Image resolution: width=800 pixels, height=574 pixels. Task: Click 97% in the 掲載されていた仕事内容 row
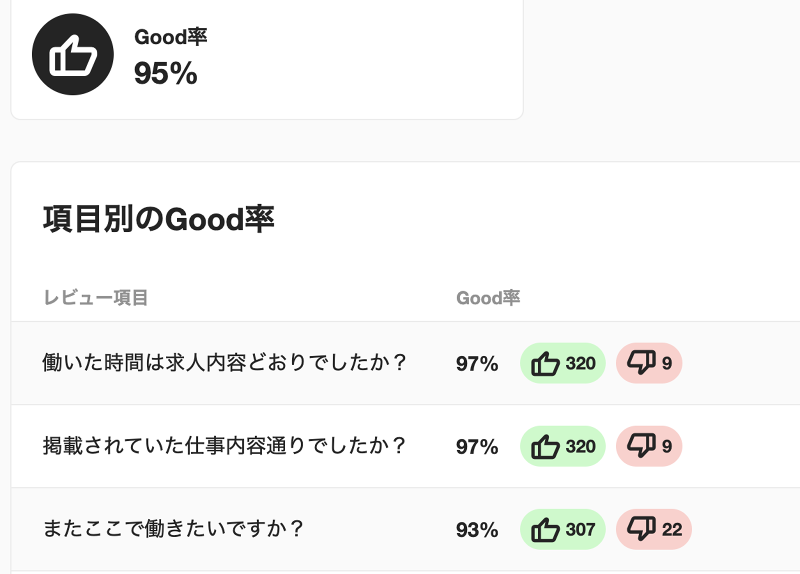(477, 446)
